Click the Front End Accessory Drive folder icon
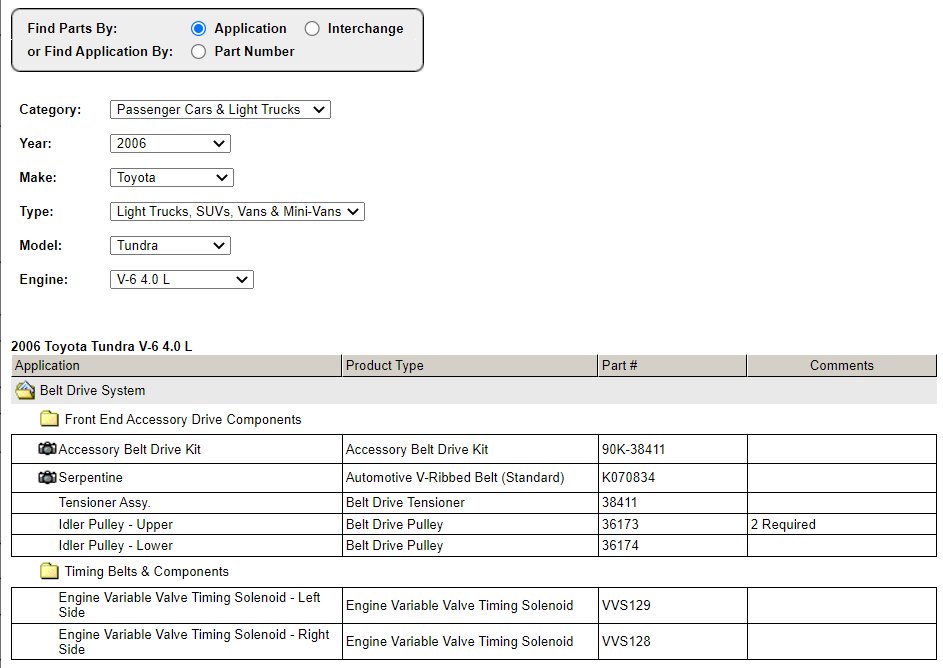Screen dimensions: 943x668 (x=49, y=418)
